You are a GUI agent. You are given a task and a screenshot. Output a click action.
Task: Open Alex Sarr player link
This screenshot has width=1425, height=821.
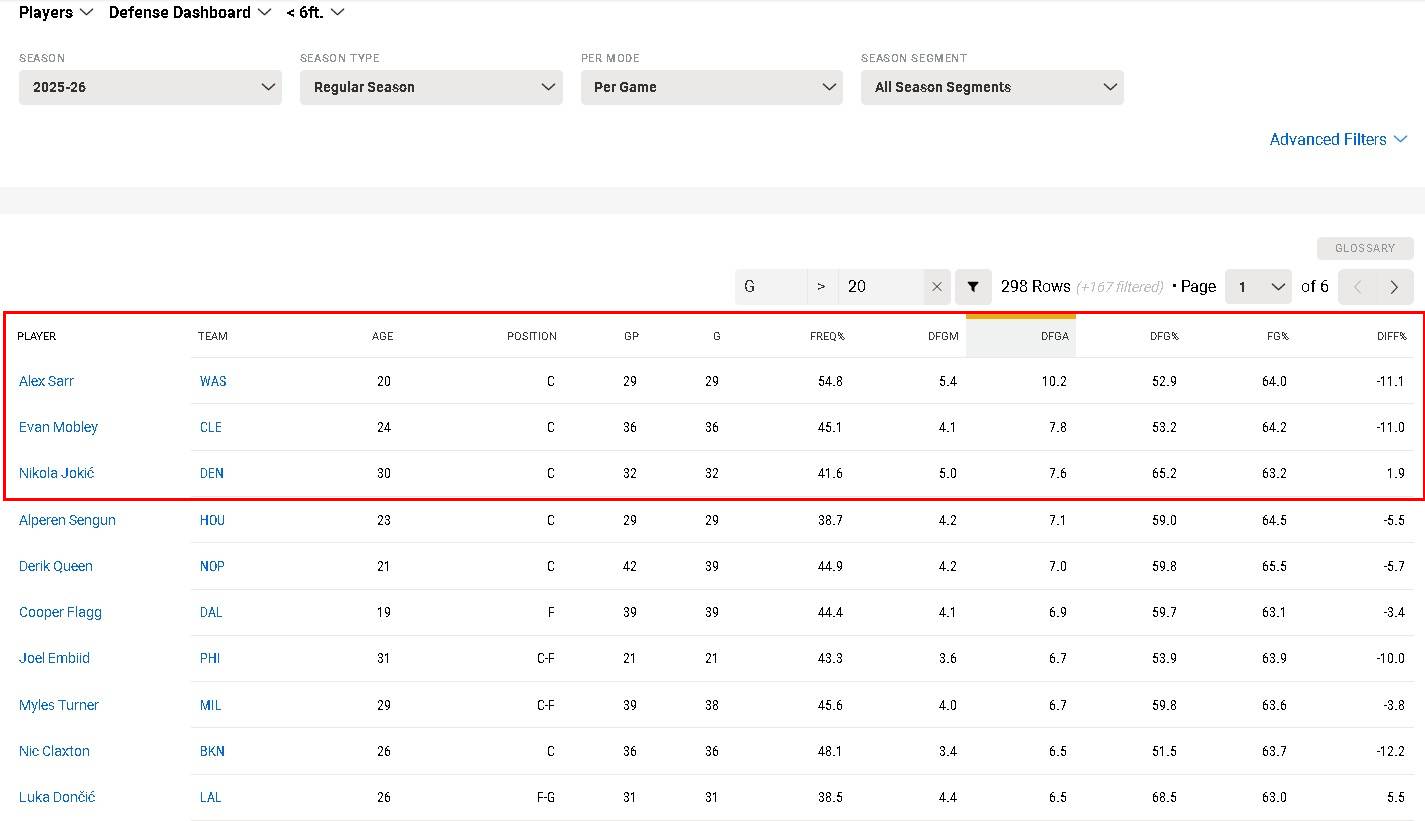46,381
